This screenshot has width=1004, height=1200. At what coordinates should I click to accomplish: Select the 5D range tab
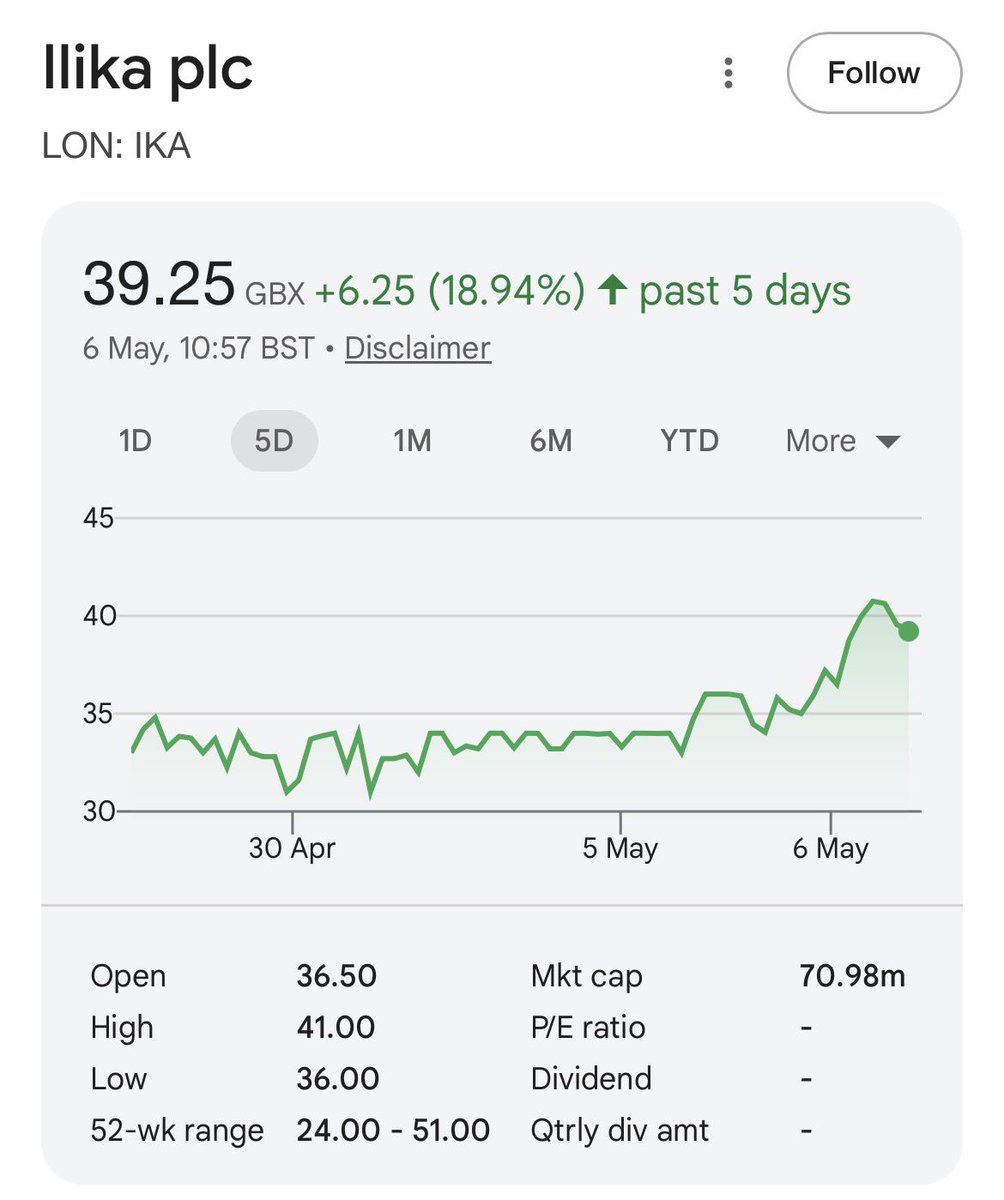[274, 441]
